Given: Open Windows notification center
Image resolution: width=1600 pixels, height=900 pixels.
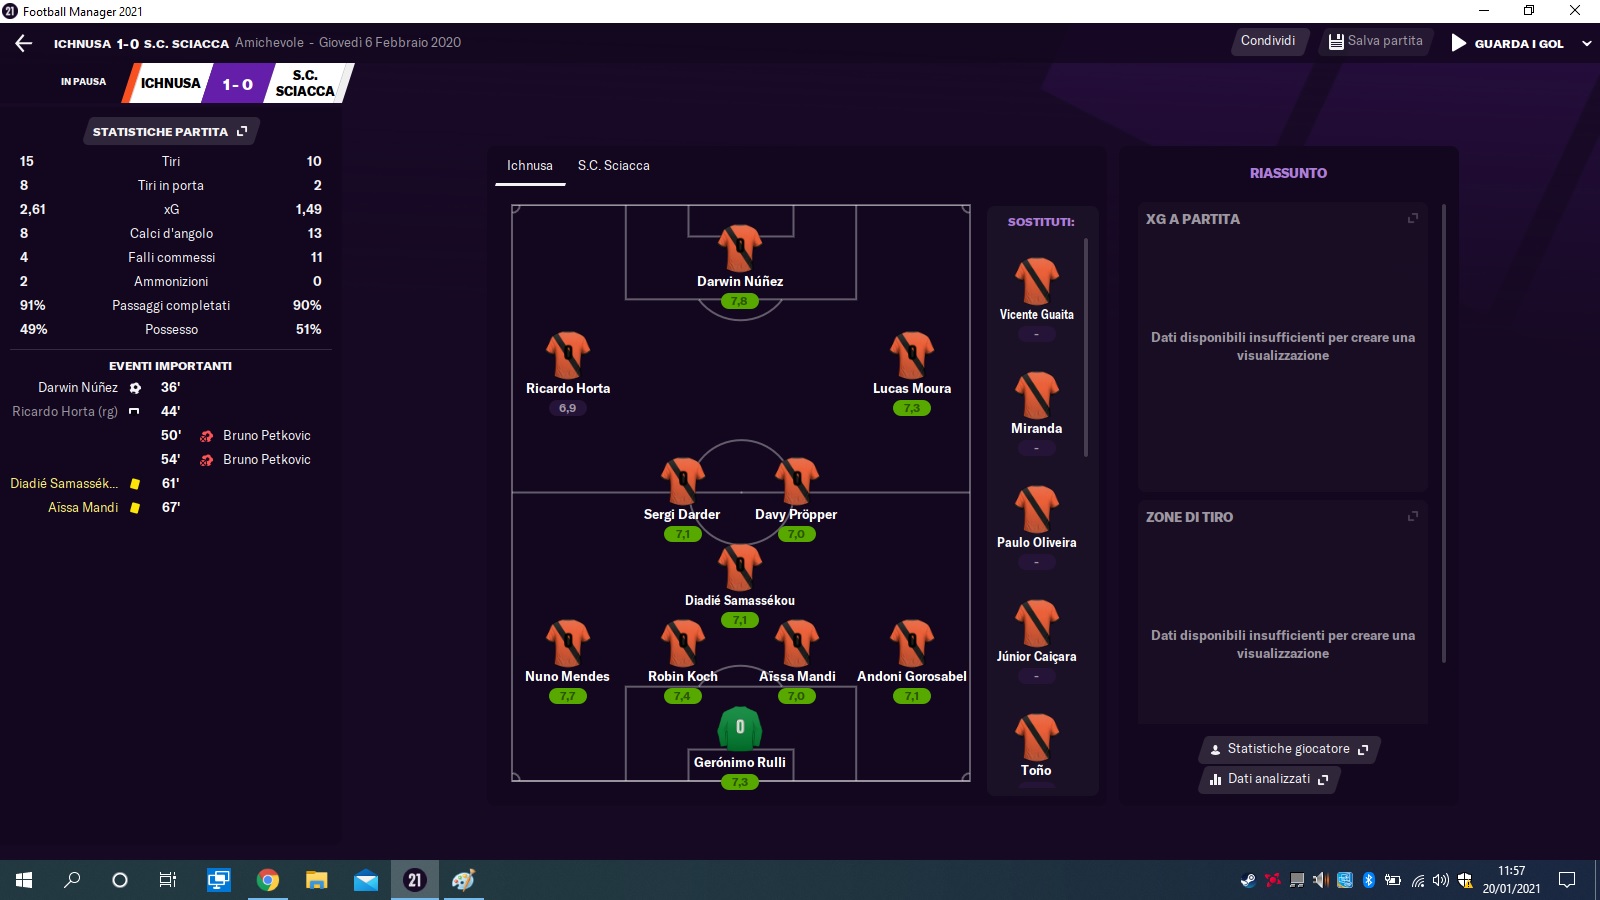Looking at the screenshot, I should (x=1567, y=880).
